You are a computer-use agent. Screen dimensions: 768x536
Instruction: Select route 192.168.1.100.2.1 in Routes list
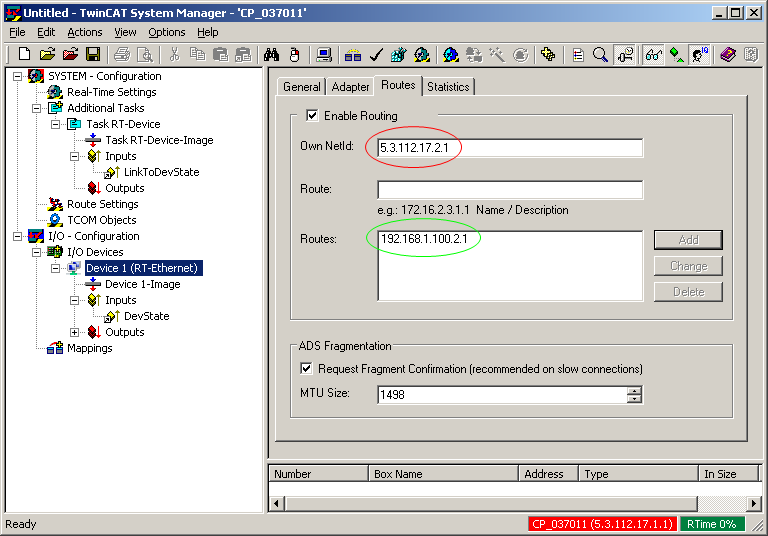click(424, 239)
